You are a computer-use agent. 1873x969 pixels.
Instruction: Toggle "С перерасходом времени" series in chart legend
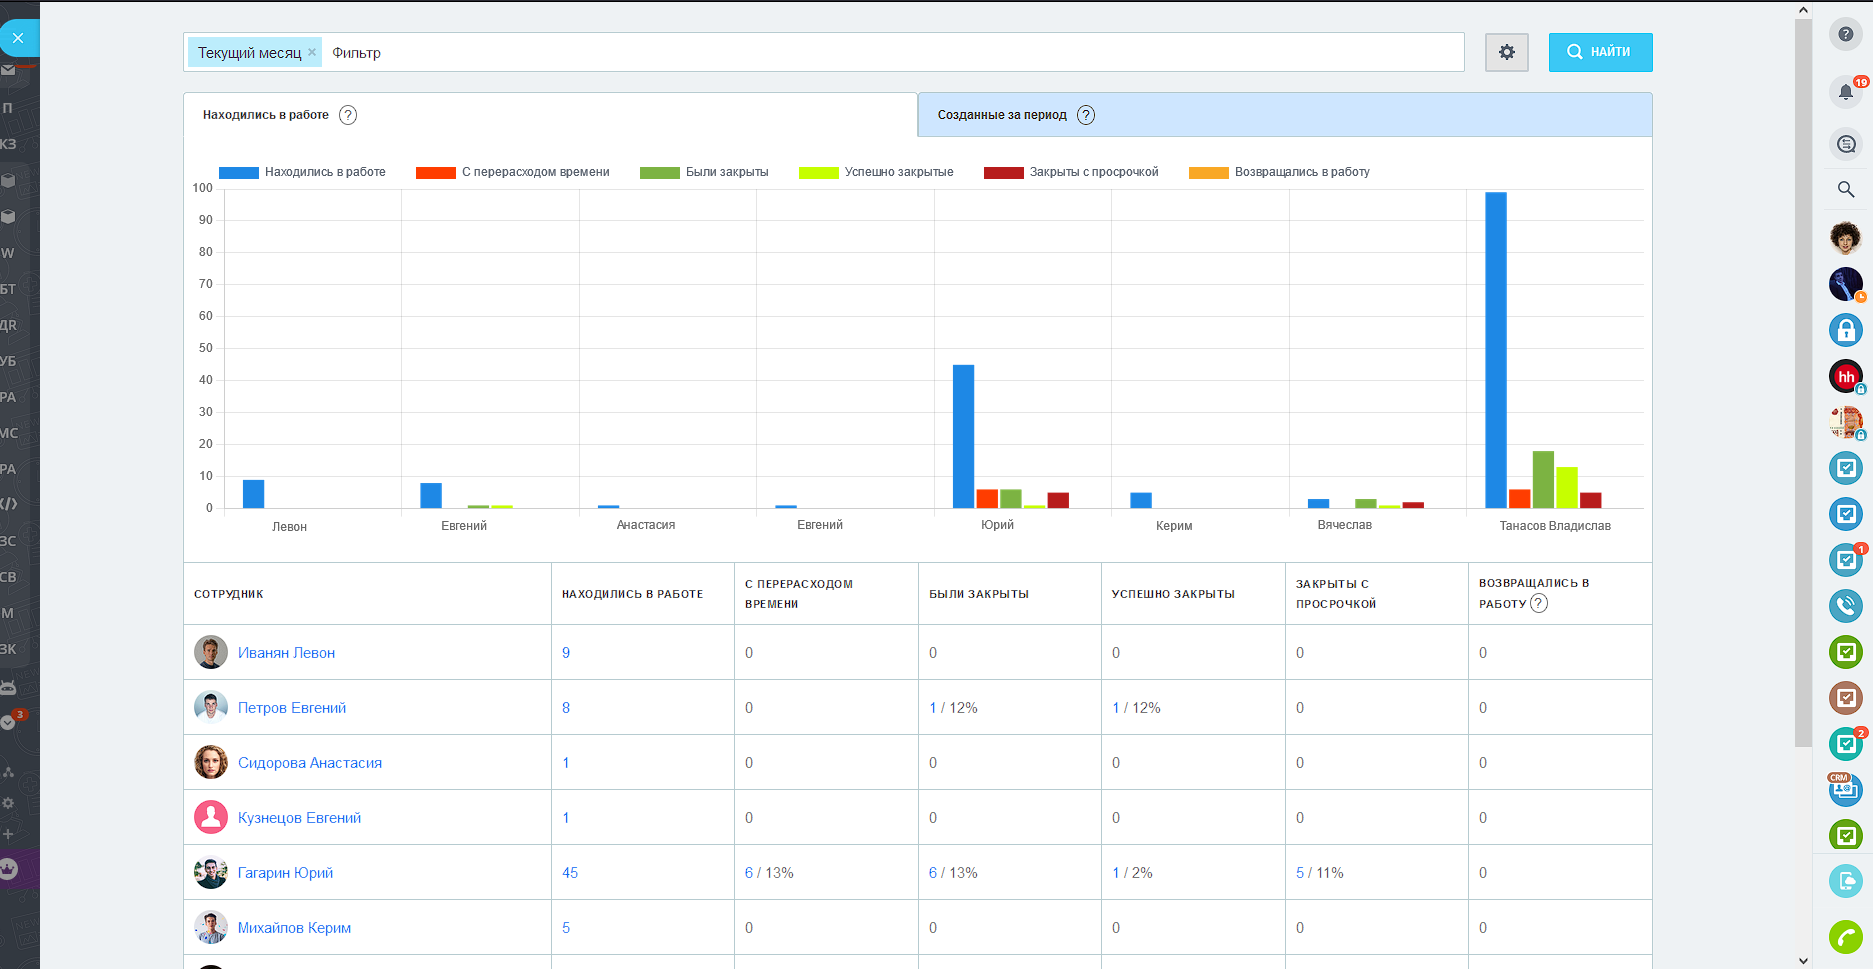[x=513, y=172]
